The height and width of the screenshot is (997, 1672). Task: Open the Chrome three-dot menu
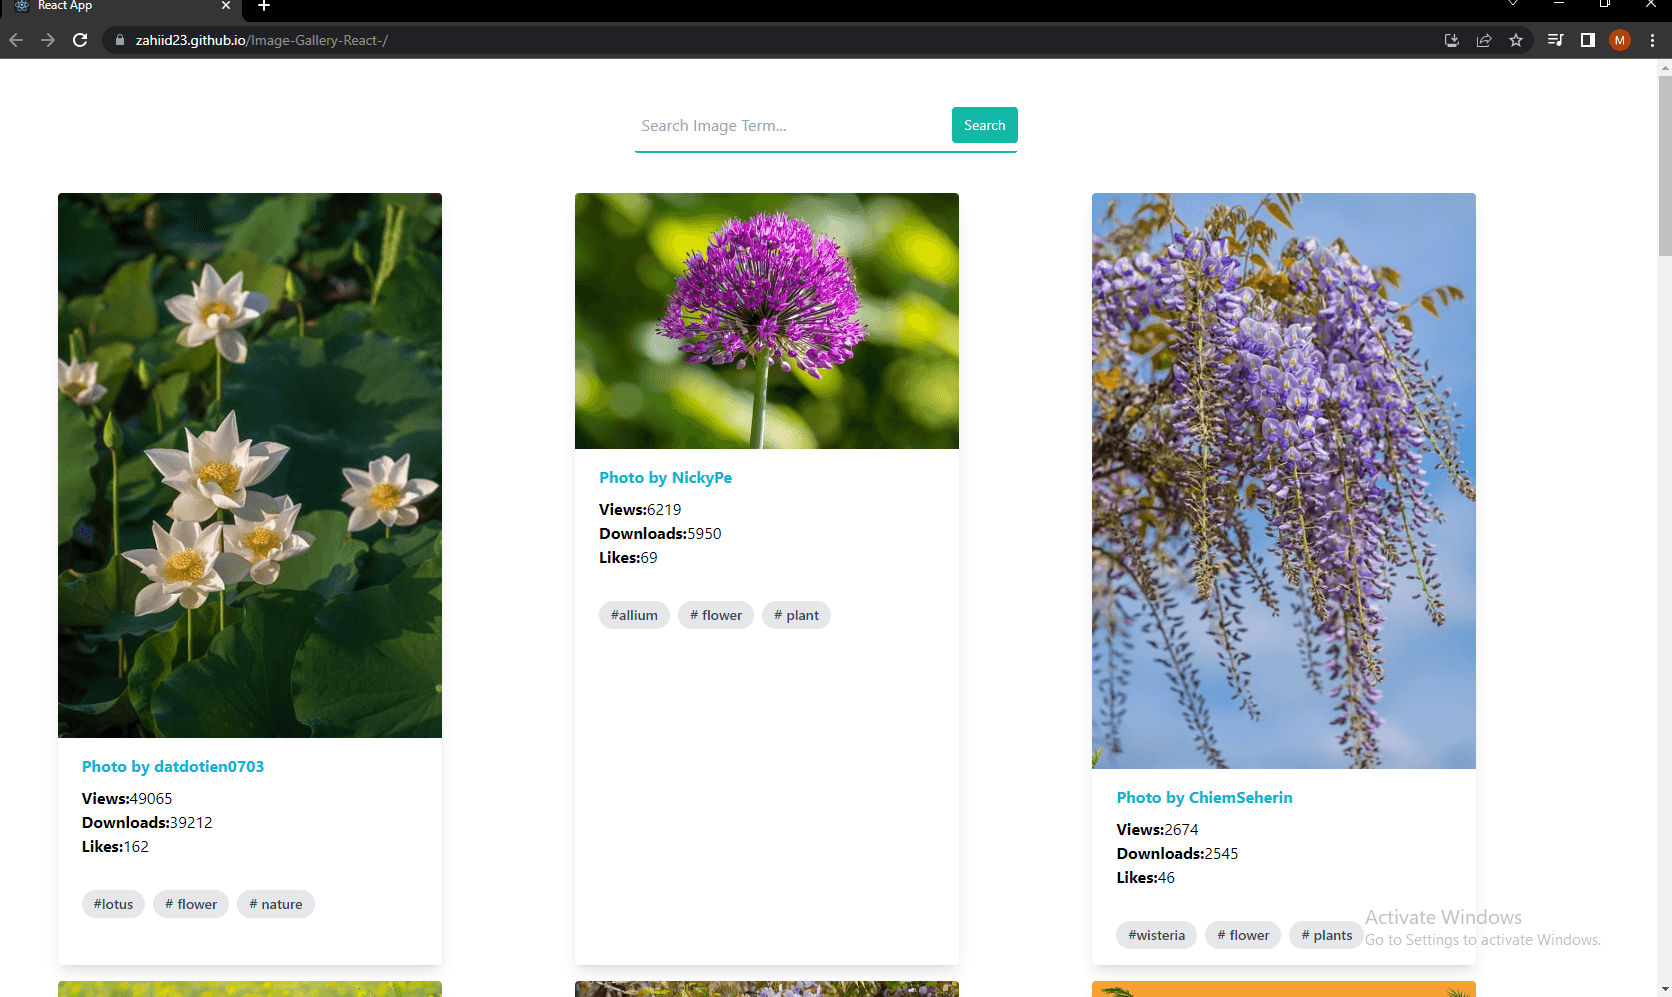(x=1652, y=40)
